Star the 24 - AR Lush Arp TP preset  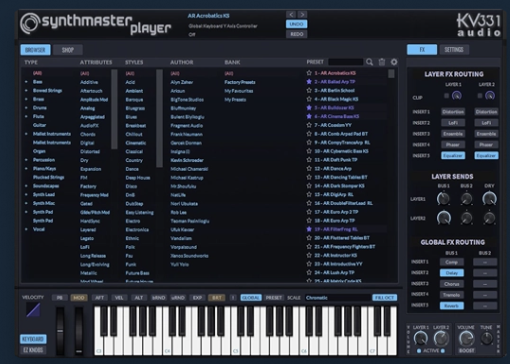tap(309, 272)
